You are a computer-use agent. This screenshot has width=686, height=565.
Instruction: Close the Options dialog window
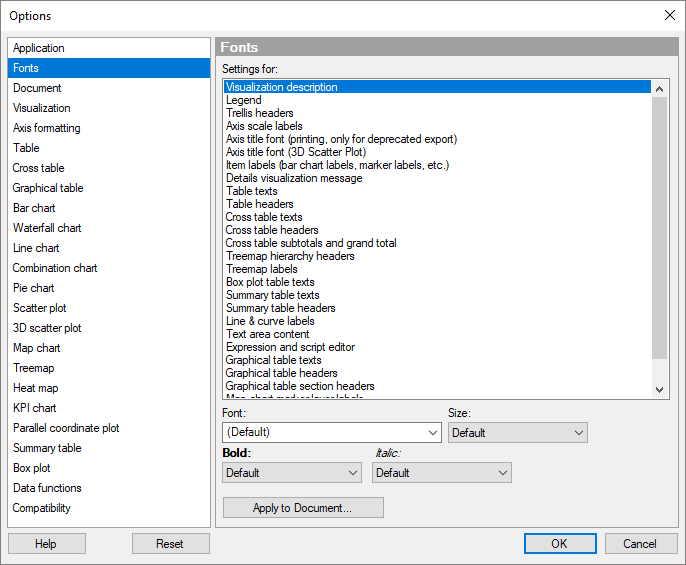point(668,15)
